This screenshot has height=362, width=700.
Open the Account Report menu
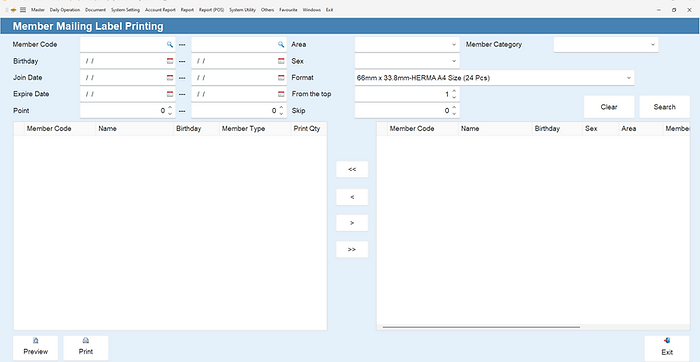pyautogui.click(x=160, y=10)
